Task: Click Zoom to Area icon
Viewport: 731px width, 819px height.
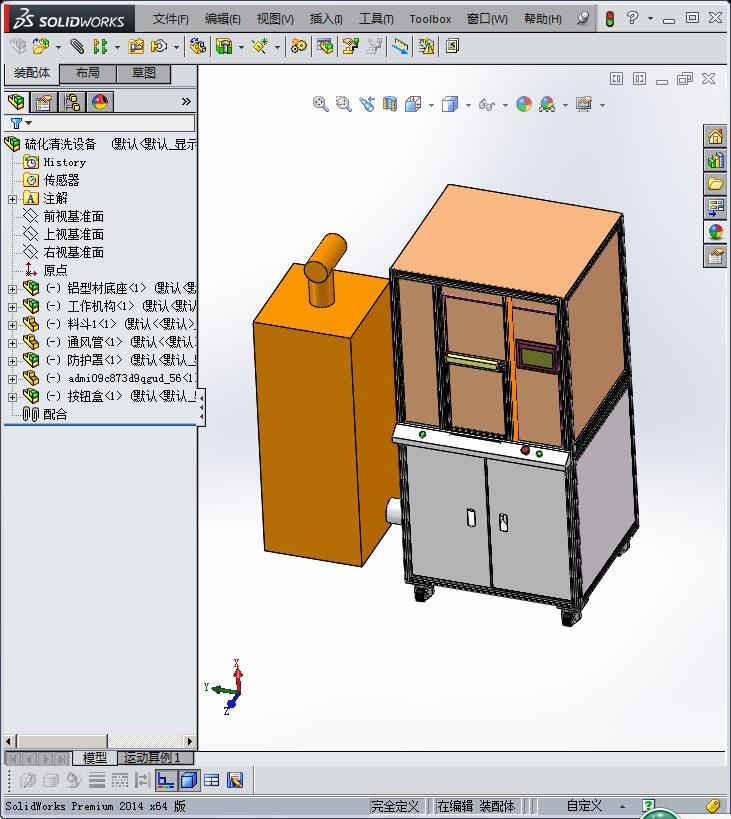Action: point(344,104)
